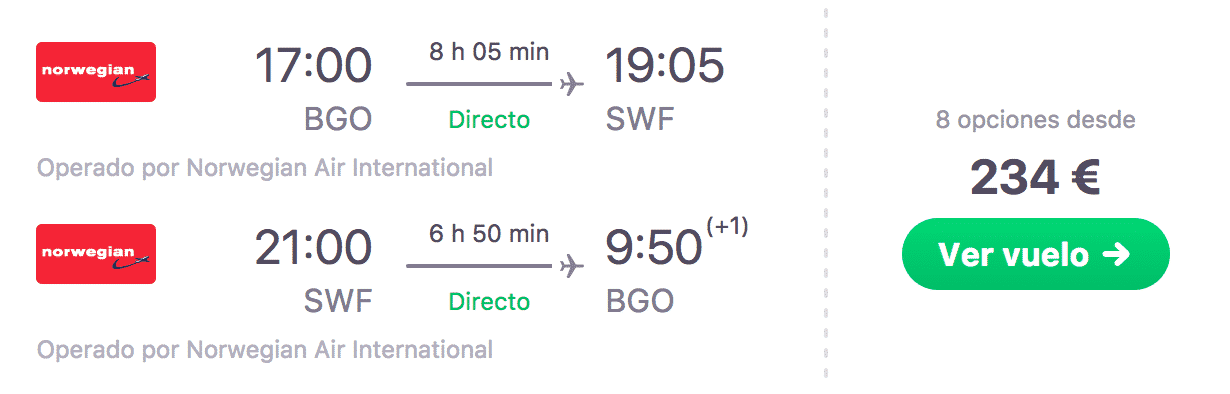Image resolution: width=1230 pixels, height=394 pixels.
Task: Click the Norwegian logo on outbound flight
Action: (x=96, y=72)
